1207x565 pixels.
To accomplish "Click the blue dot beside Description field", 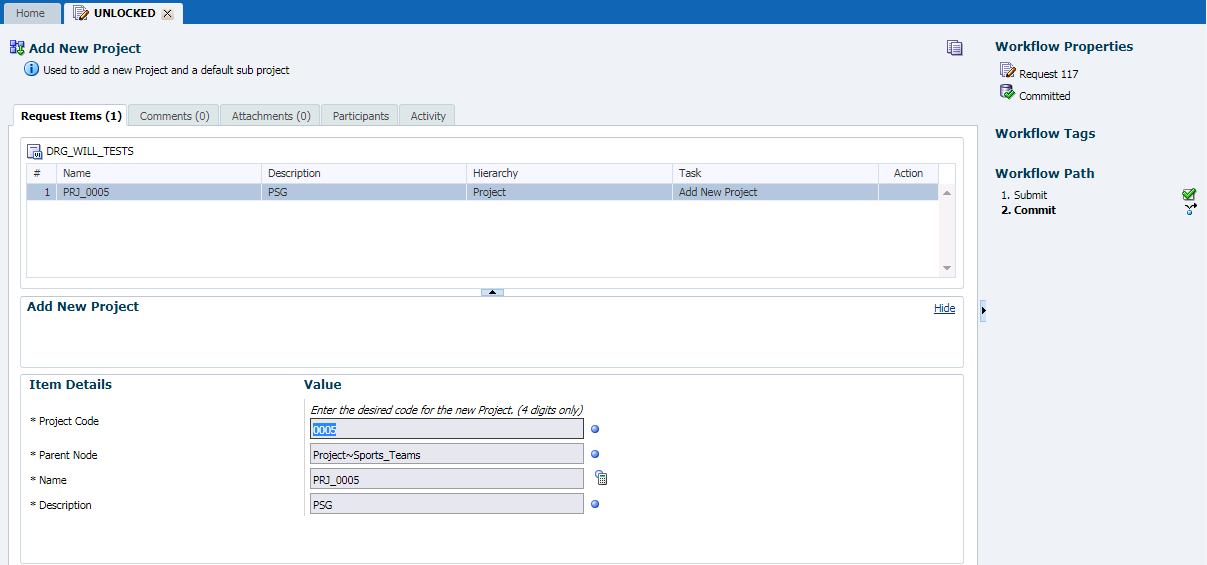I will coord(595,504).
